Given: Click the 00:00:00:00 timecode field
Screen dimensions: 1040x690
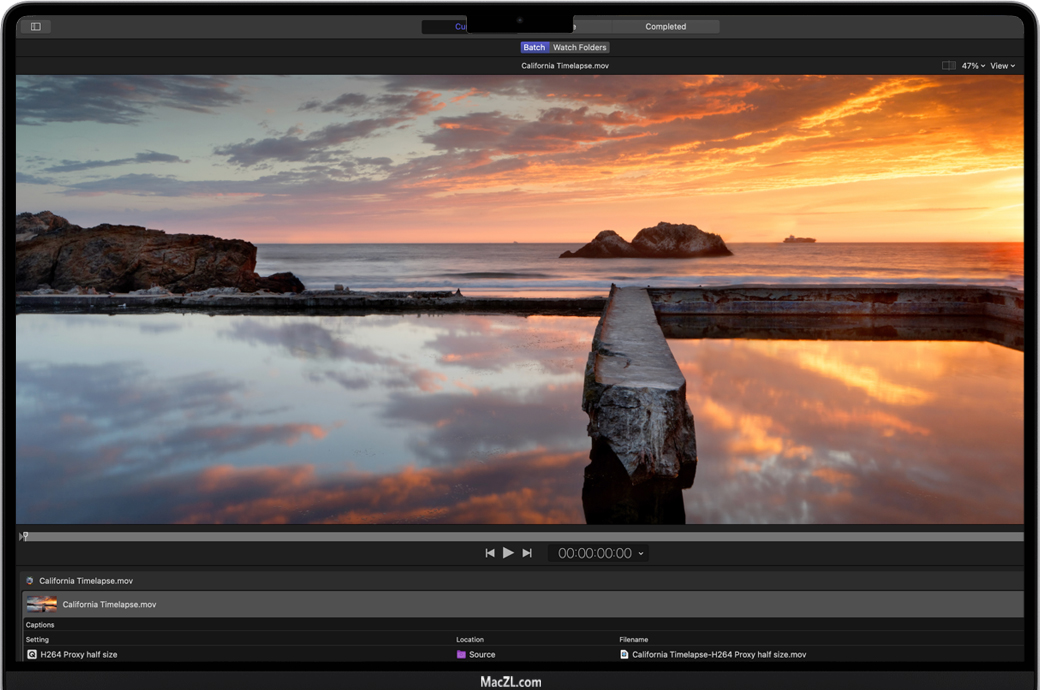Looking at the screenshot, I should 594,553.
